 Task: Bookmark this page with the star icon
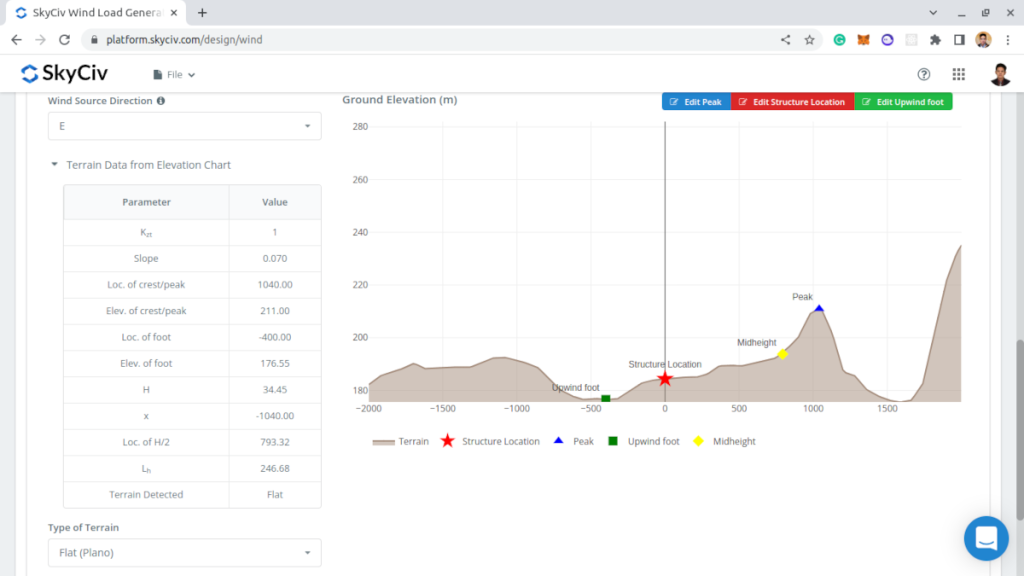click(810, 40)
